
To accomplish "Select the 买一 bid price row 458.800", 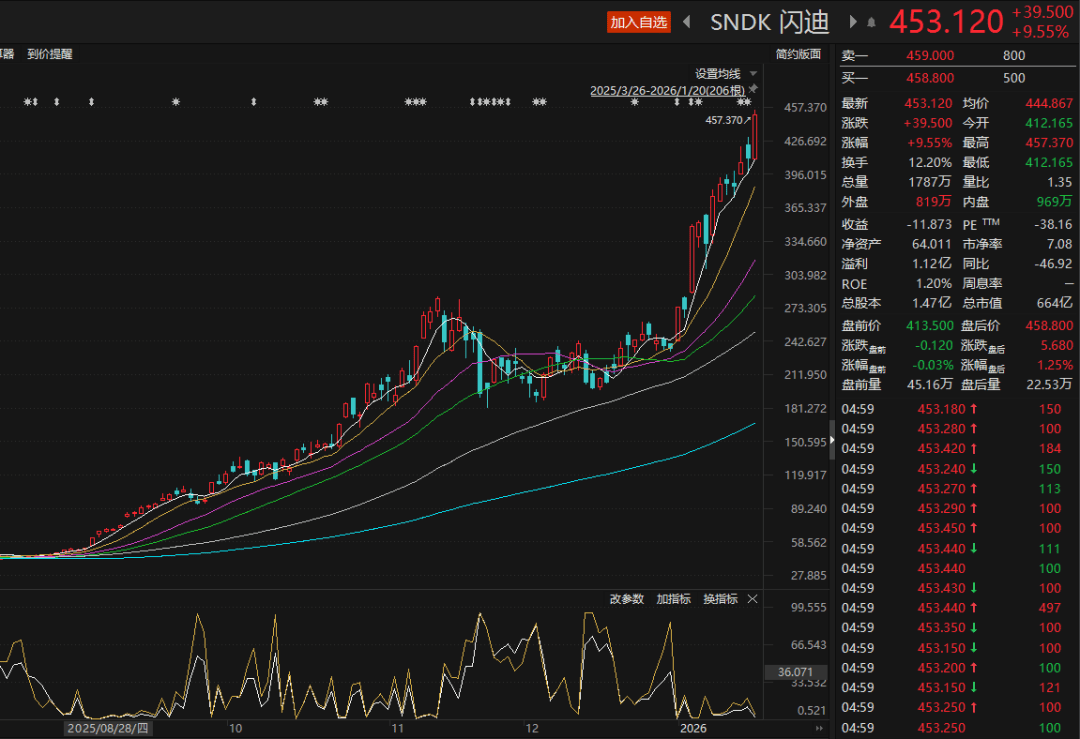I will tap(930, 77).
